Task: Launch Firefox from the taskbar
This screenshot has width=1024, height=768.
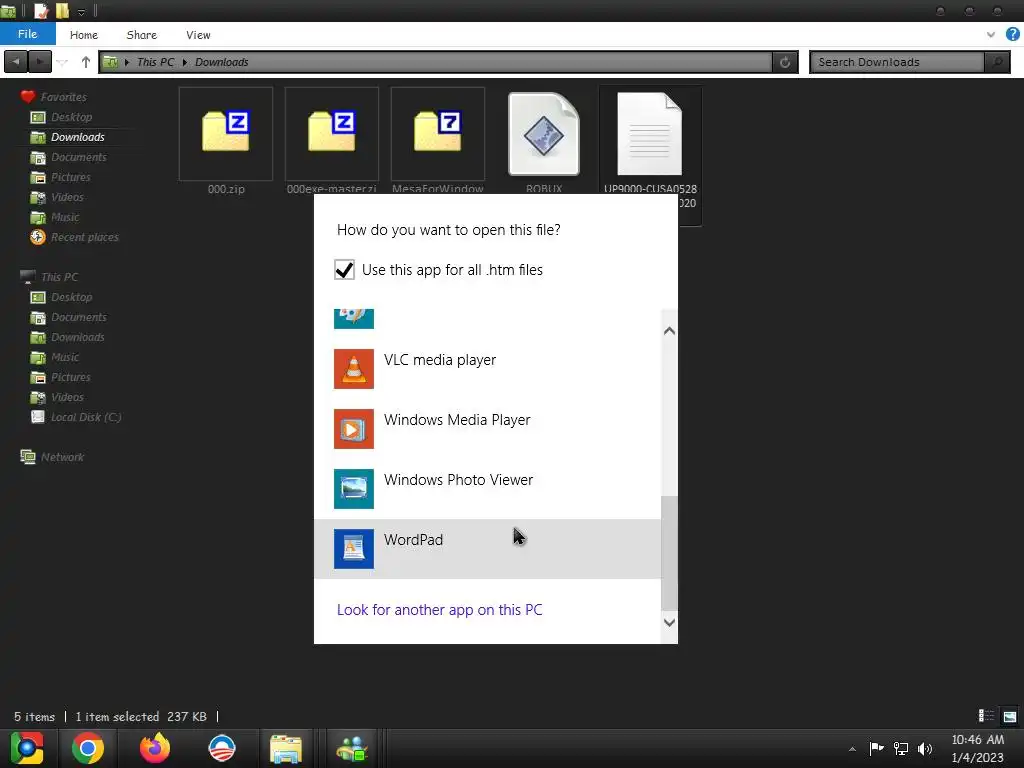Action: point(155,748)
